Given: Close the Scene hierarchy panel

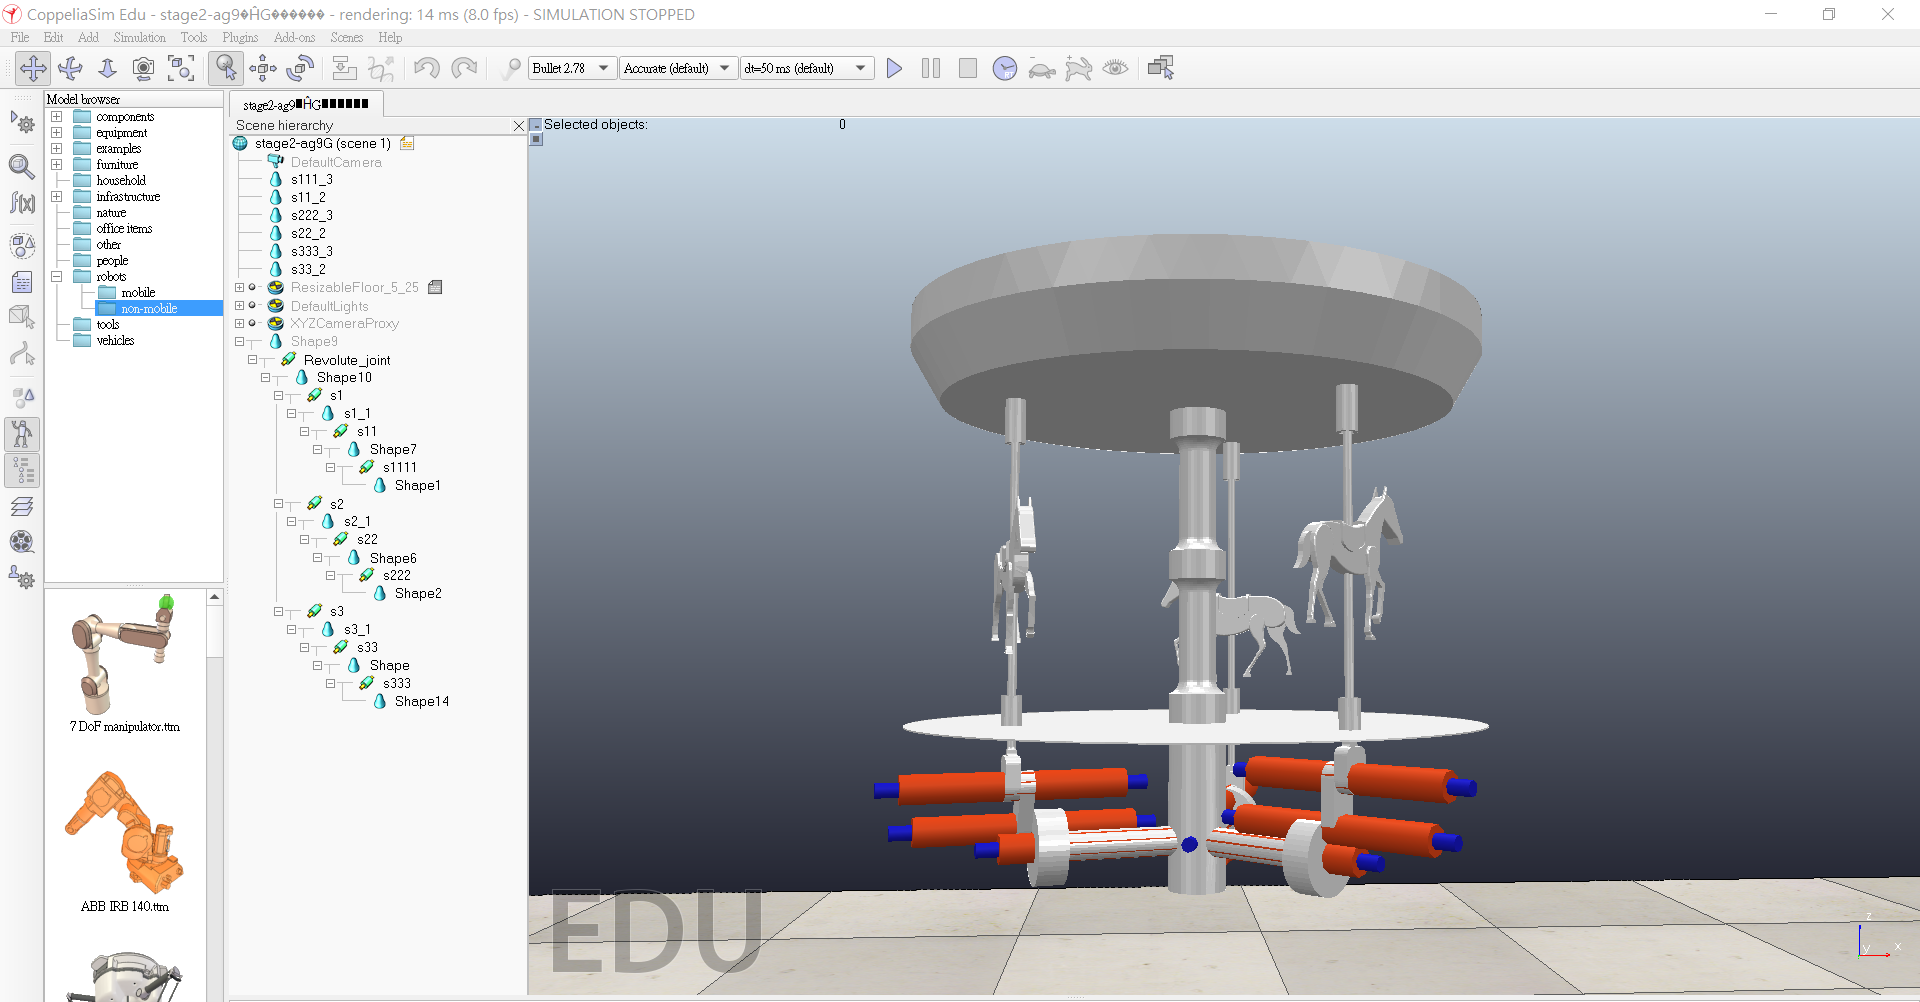Looking at the screenshot, I should (518, 125).
